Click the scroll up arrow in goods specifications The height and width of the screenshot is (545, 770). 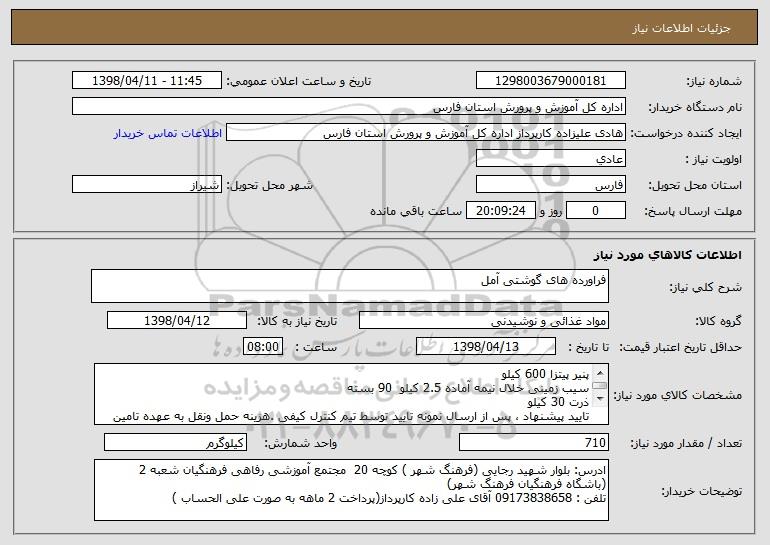pos(600,373)
